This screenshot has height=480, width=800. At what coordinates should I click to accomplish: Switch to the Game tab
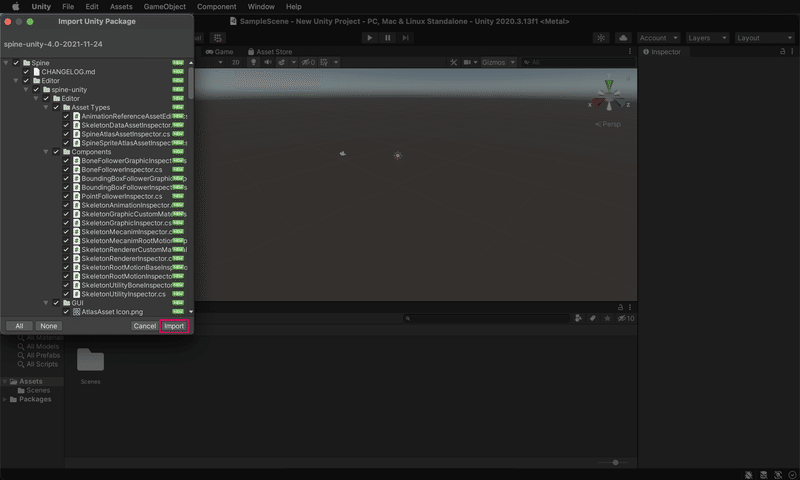pos(219,52)
